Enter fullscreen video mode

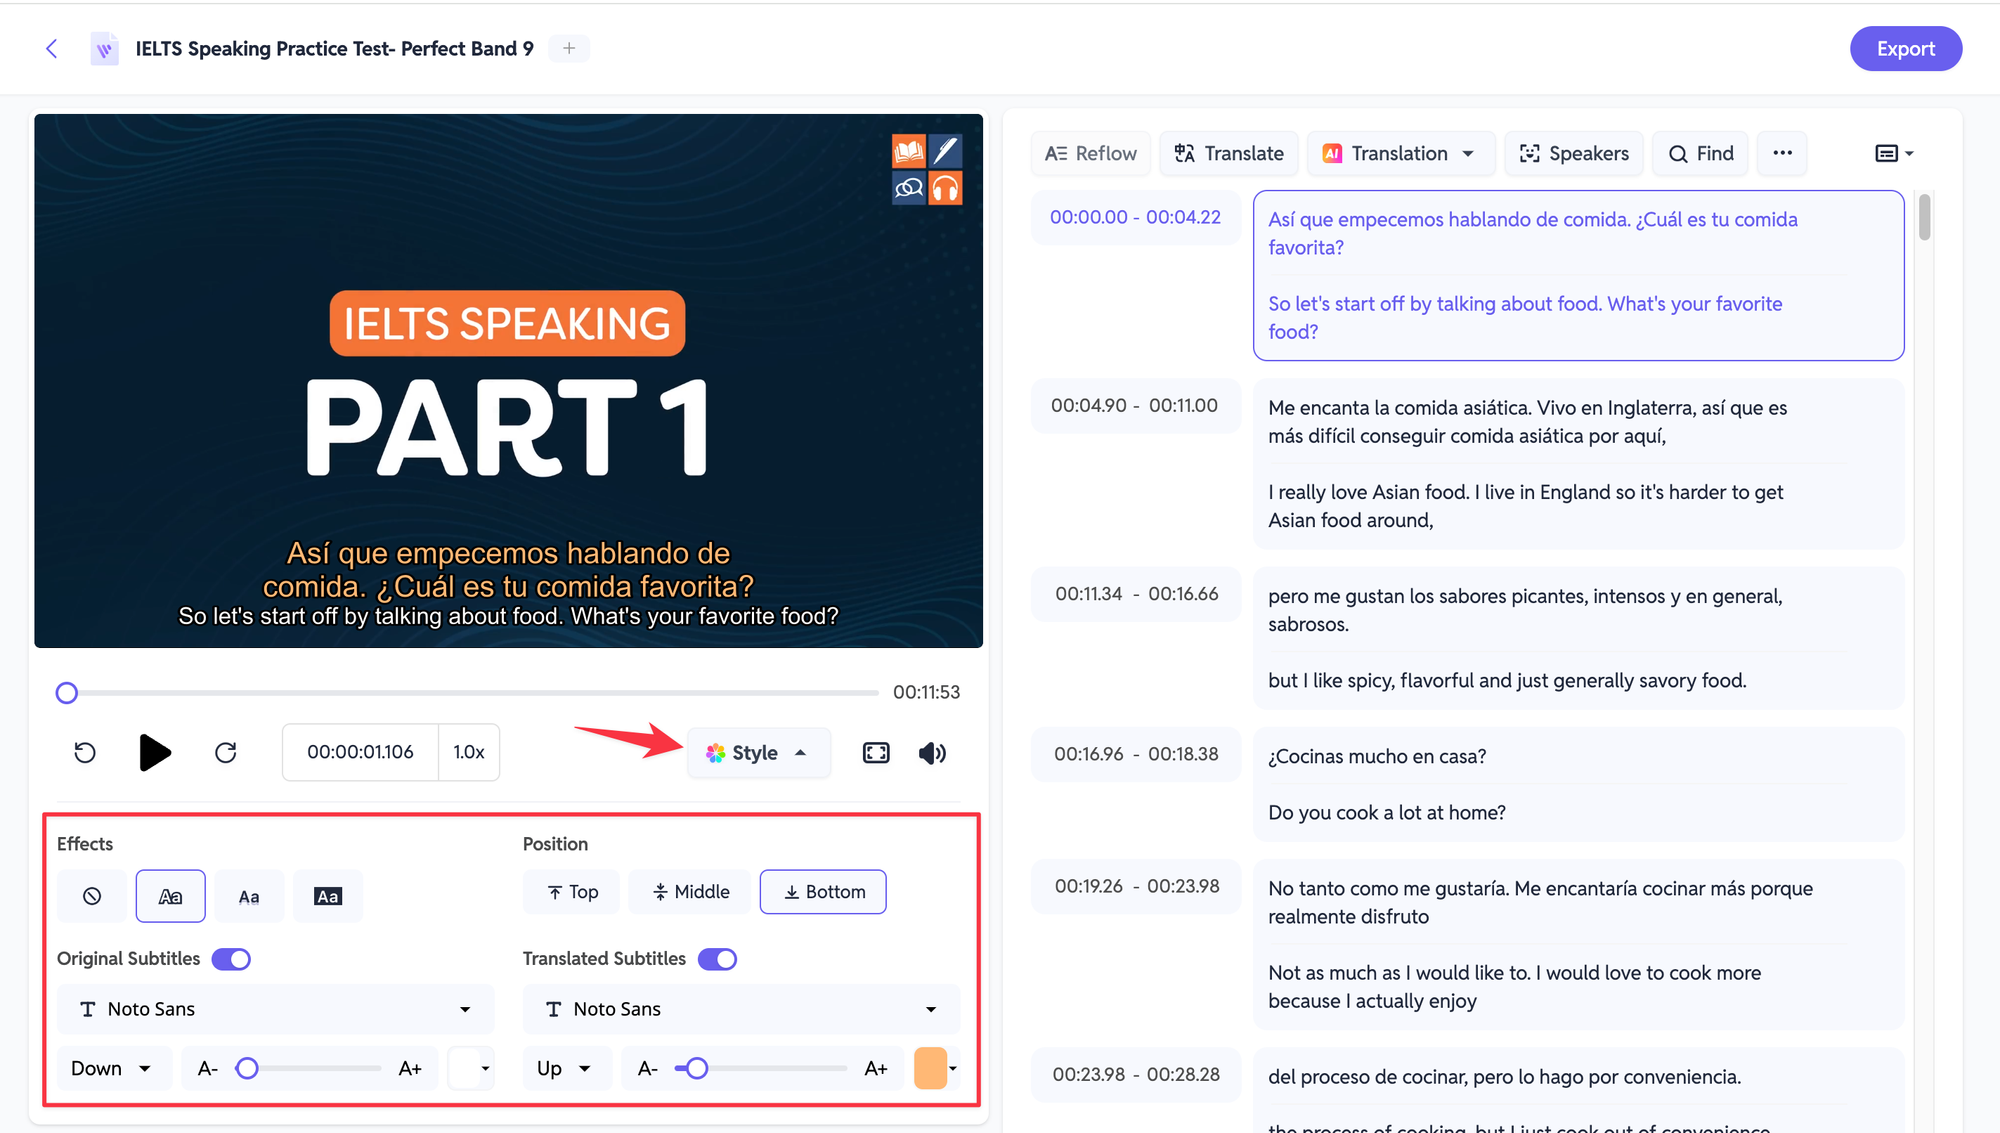click(x=876, y=753)
